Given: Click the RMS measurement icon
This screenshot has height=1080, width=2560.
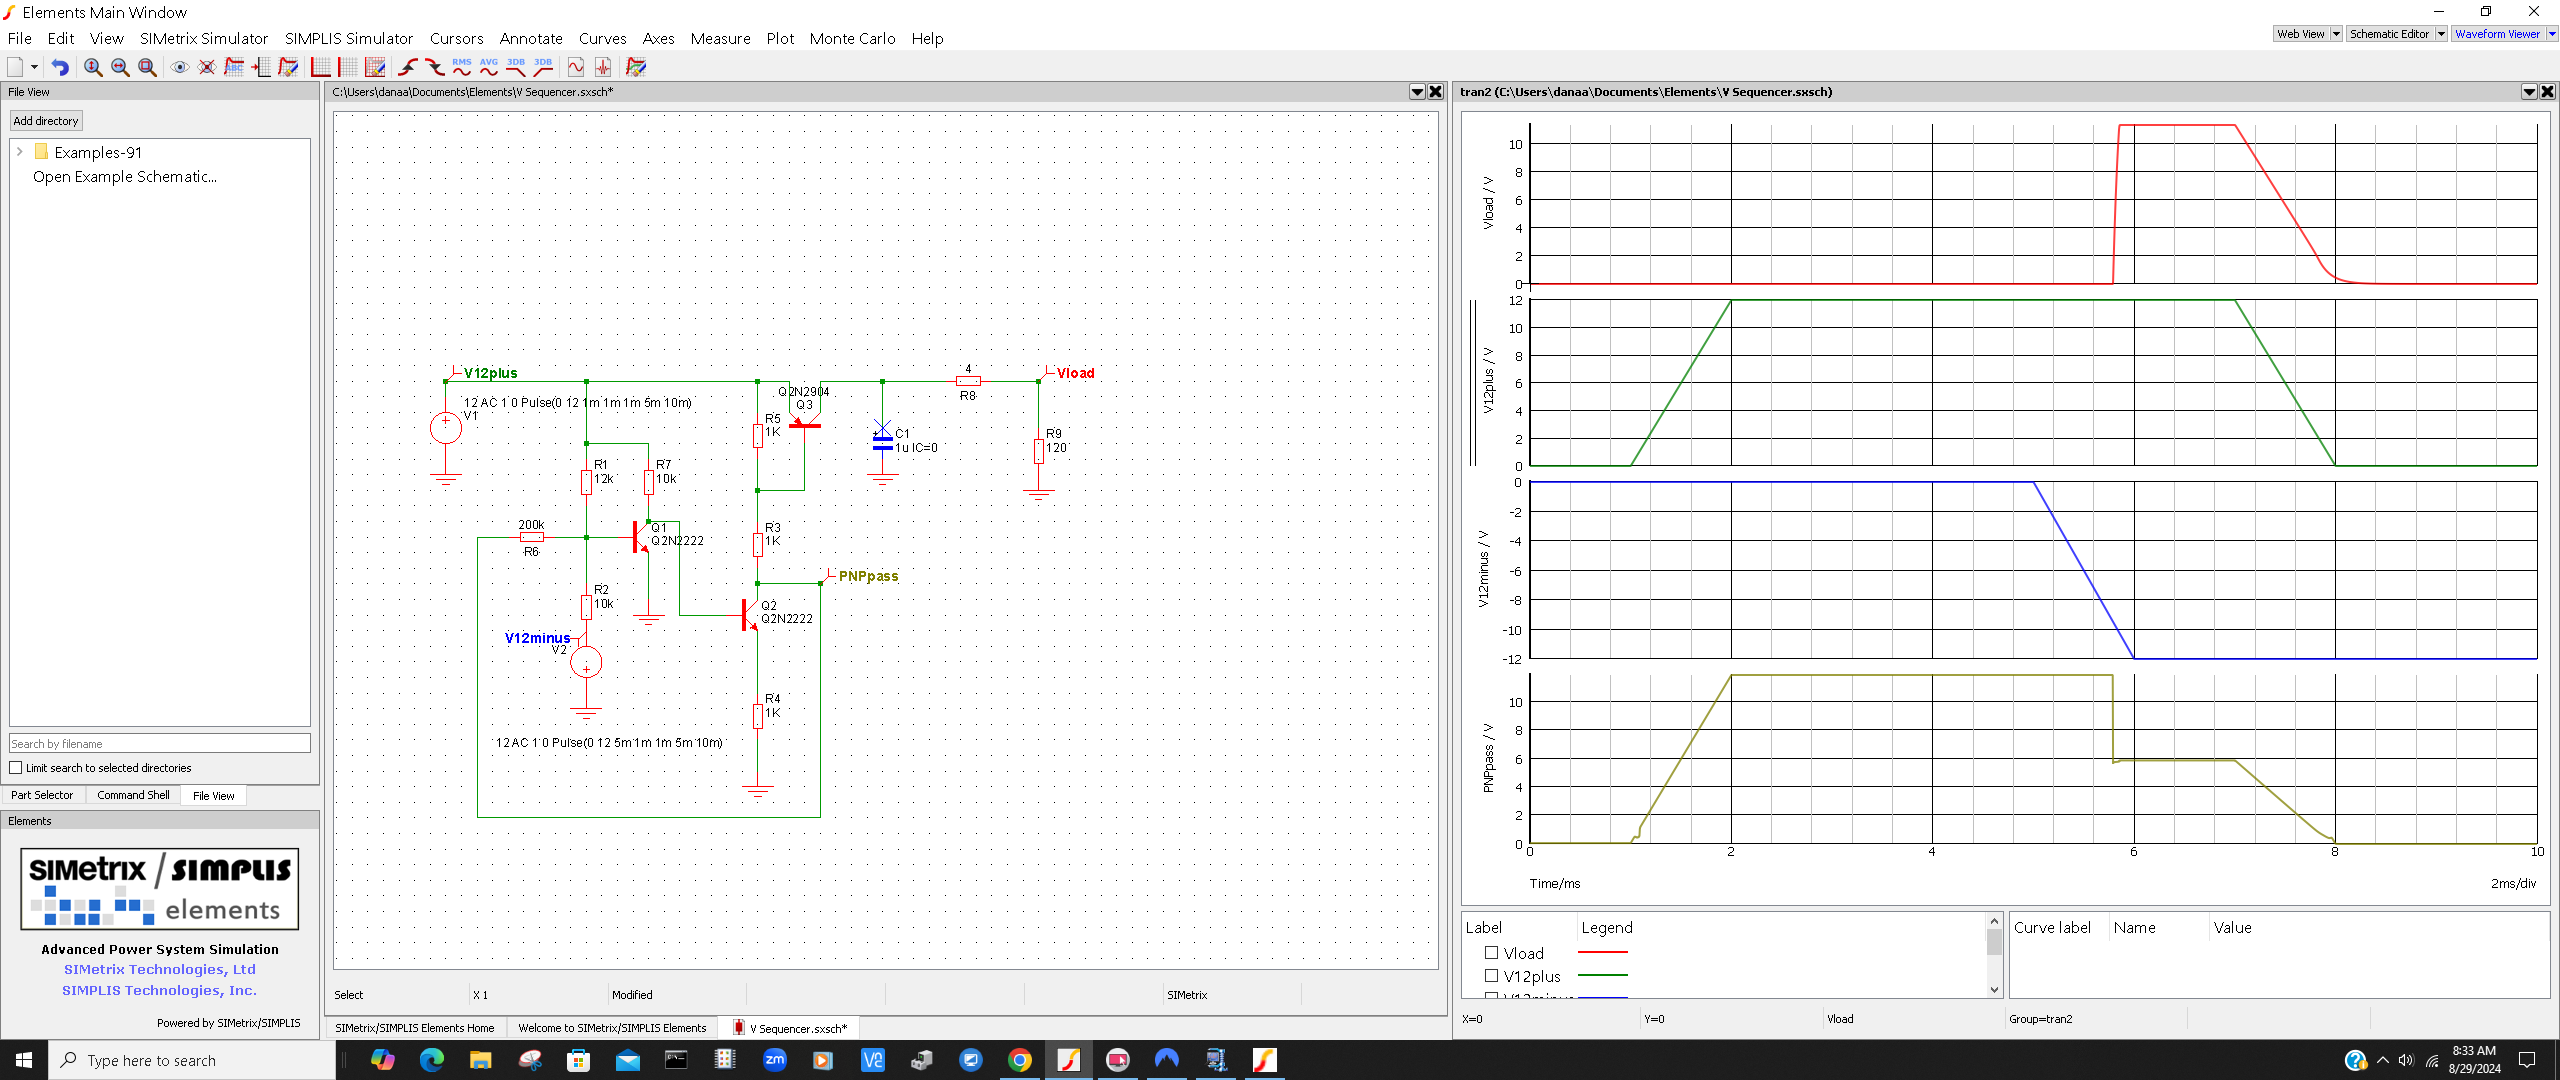Looking at the screenshot, I should 462,67.
